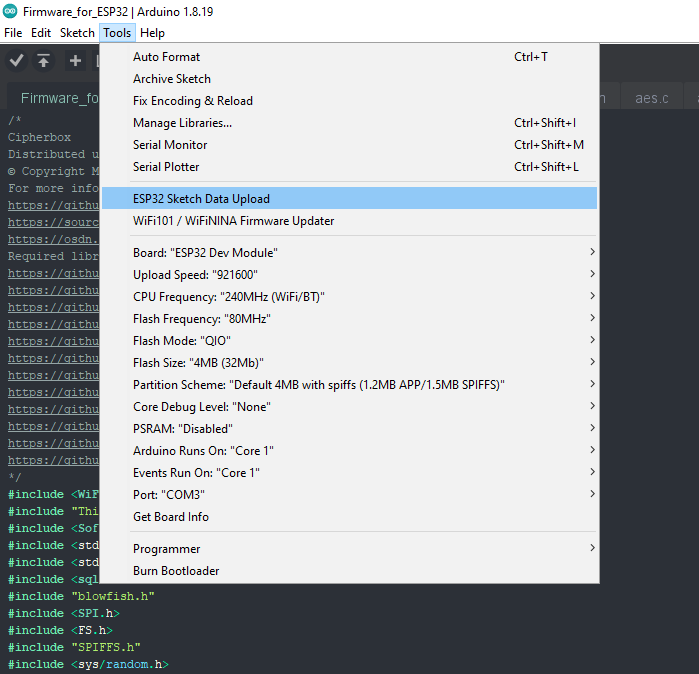
Task: Open Manage Libraries dialog
Action: click(350, 123)
